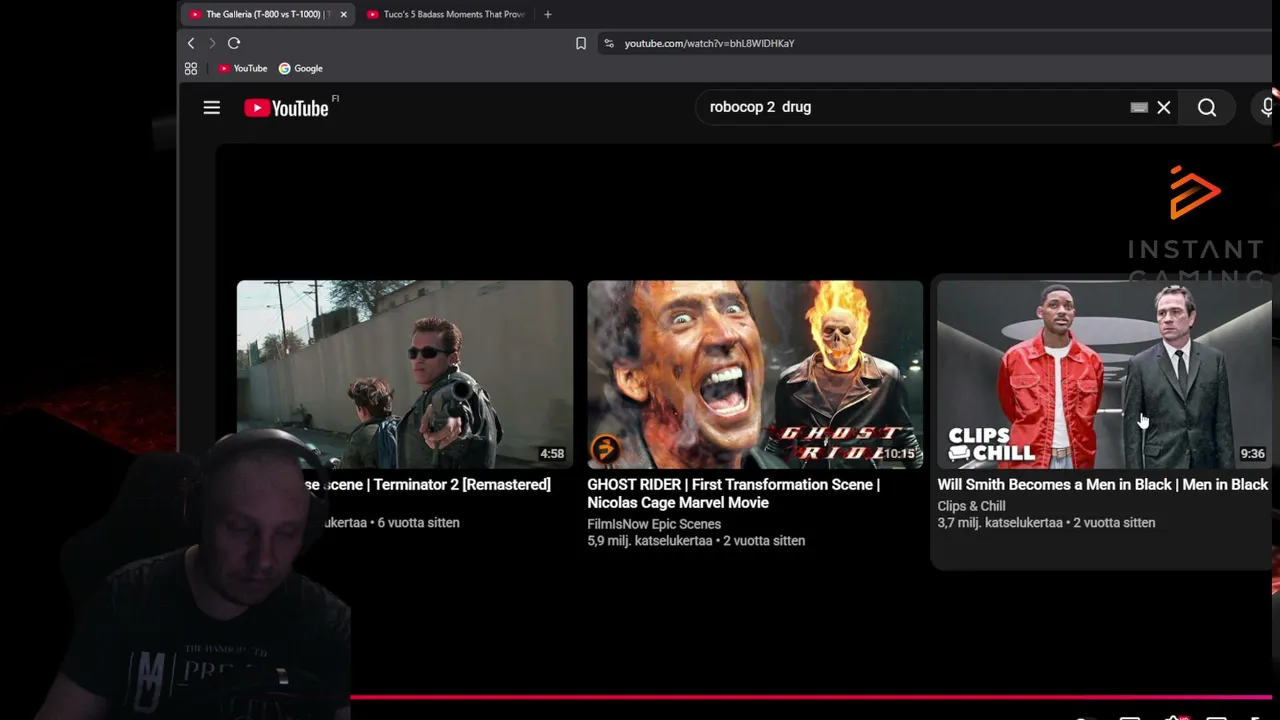Clear the search query with X
The image size is (1280, 720).
pos(1164,107)
